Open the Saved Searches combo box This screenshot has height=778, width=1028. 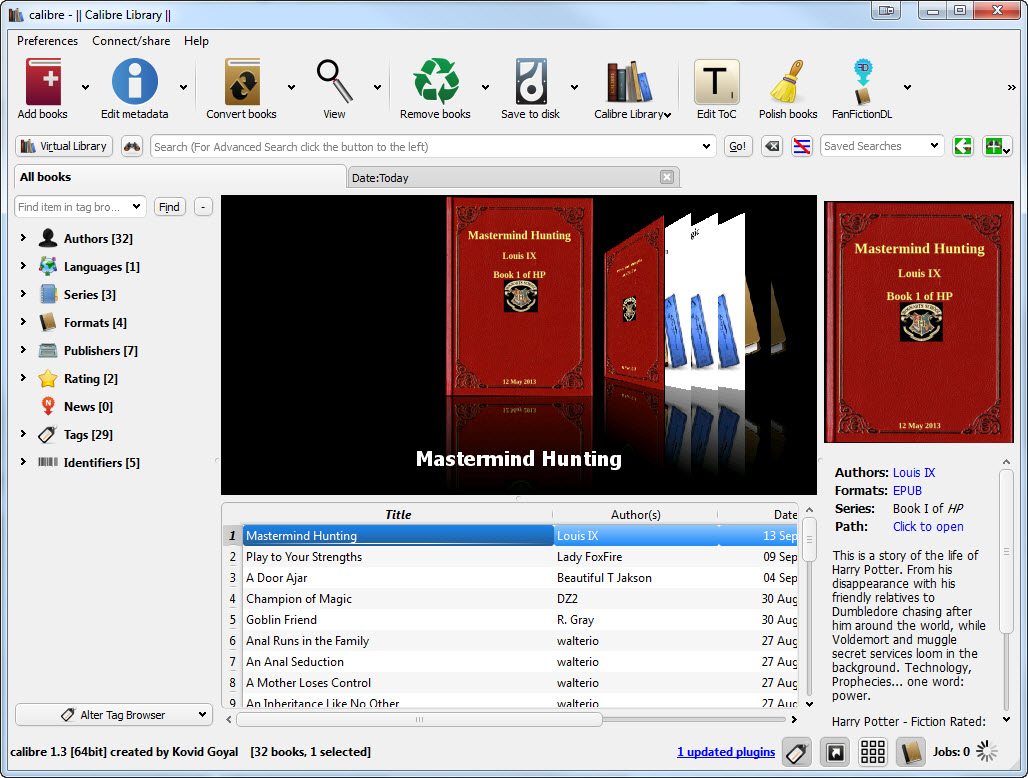[x=882, y=146]
